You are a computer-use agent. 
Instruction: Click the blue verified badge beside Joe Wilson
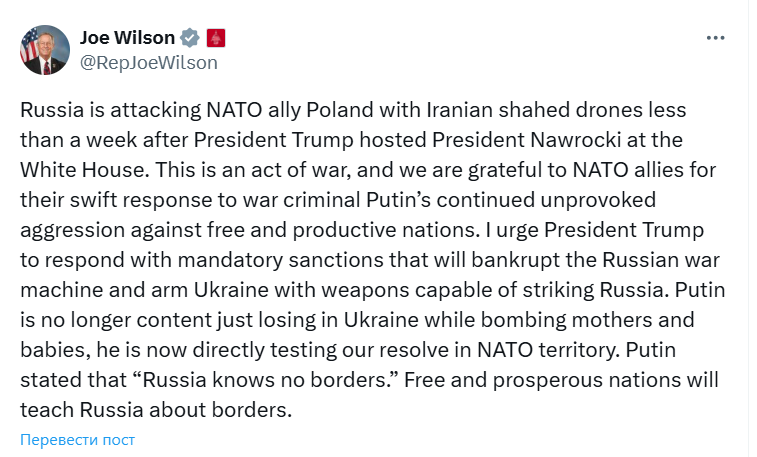click(x=190, y=39)
